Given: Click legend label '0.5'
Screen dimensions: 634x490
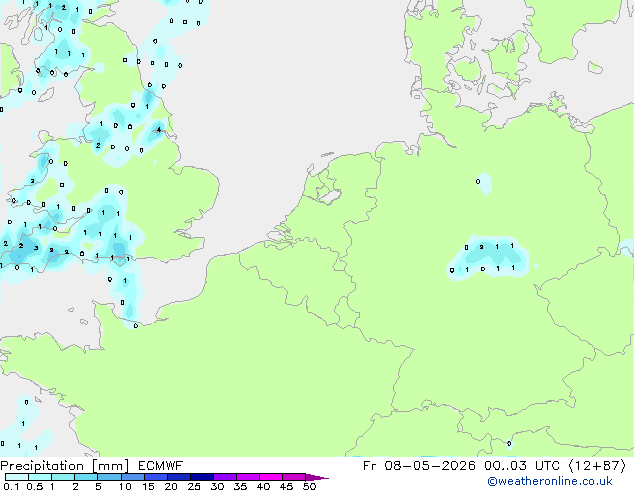Looking at the screenshot, I should (x=34, y=486).
